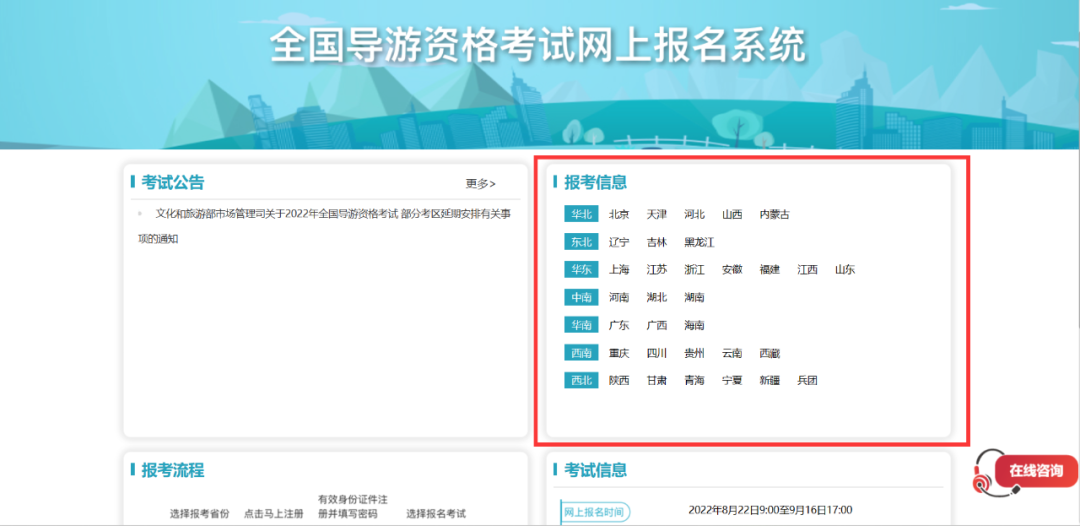The image size is (1080, 526).
Task: Click the 选择报名考试 step text
Action: pos(436,514)
